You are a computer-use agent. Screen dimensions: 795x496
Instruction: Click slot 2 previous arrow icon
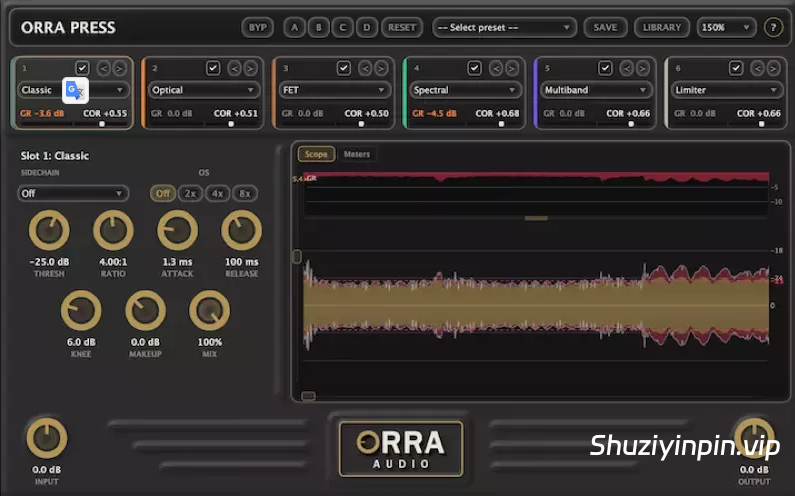234,68
